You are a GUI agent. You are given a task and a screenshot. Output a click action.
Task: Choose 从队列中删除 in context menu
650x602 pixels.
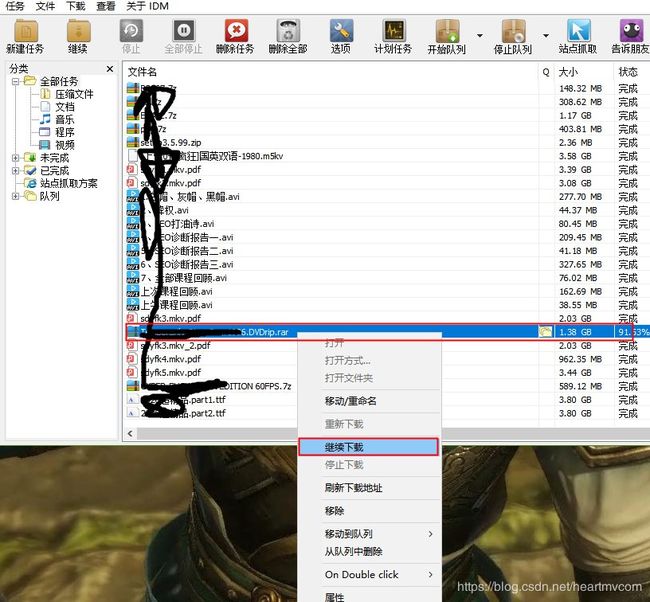tap(368, 551)
